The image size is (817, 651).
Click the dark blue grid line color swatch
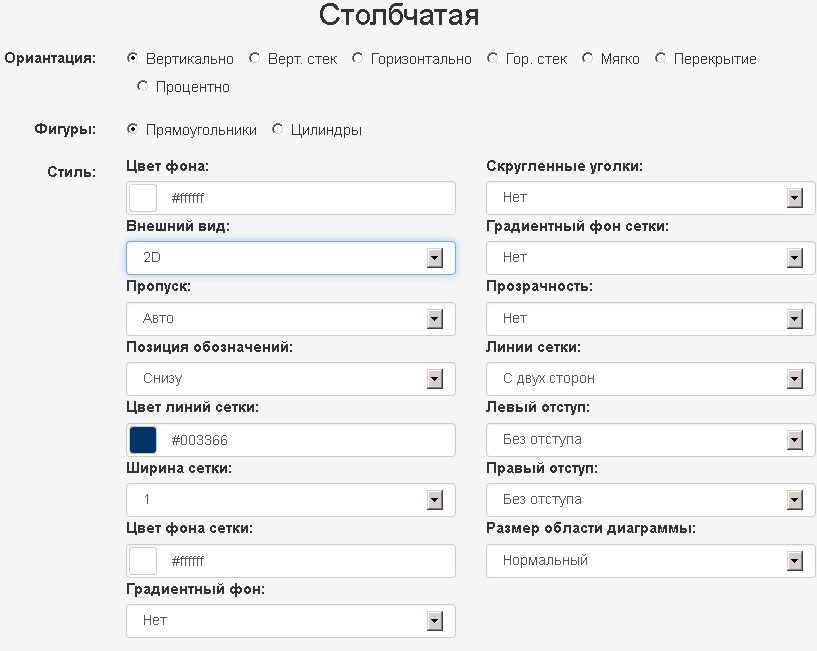(x=143, y=440)
